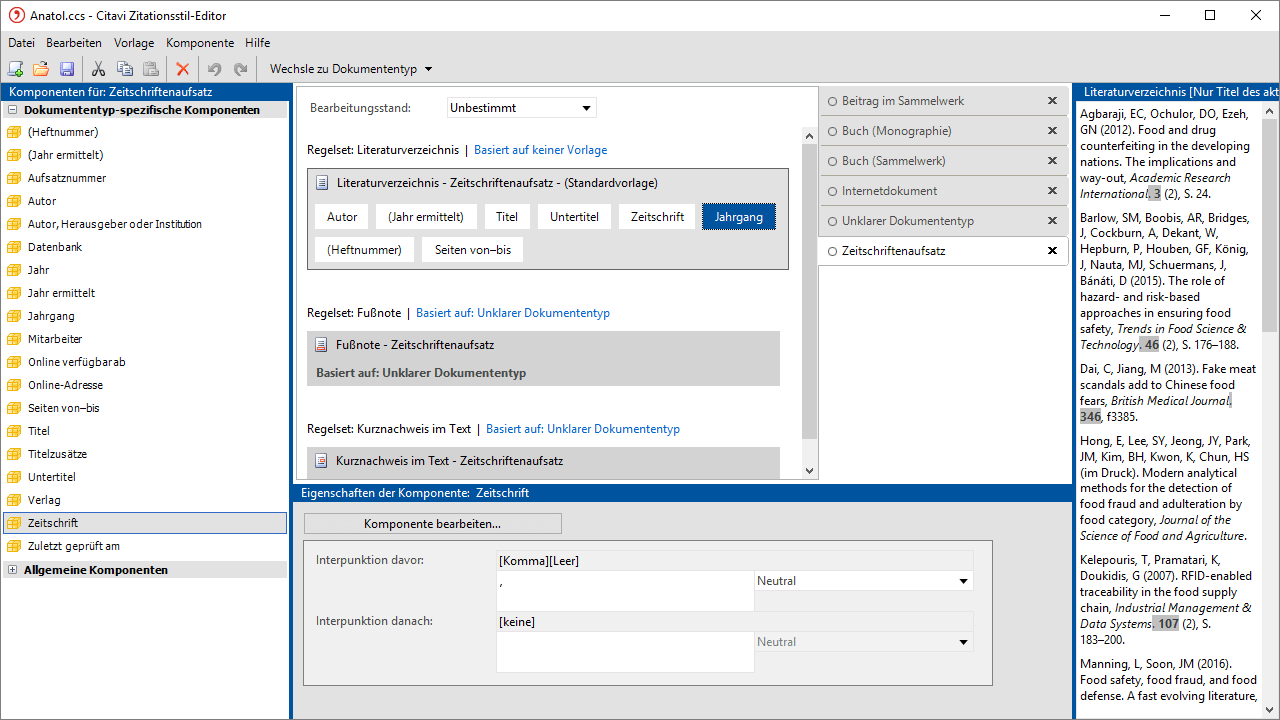Click the Basiert auf keiner Vorlage link
This screenshot has width=1280, height=720.
coord(540,150)
